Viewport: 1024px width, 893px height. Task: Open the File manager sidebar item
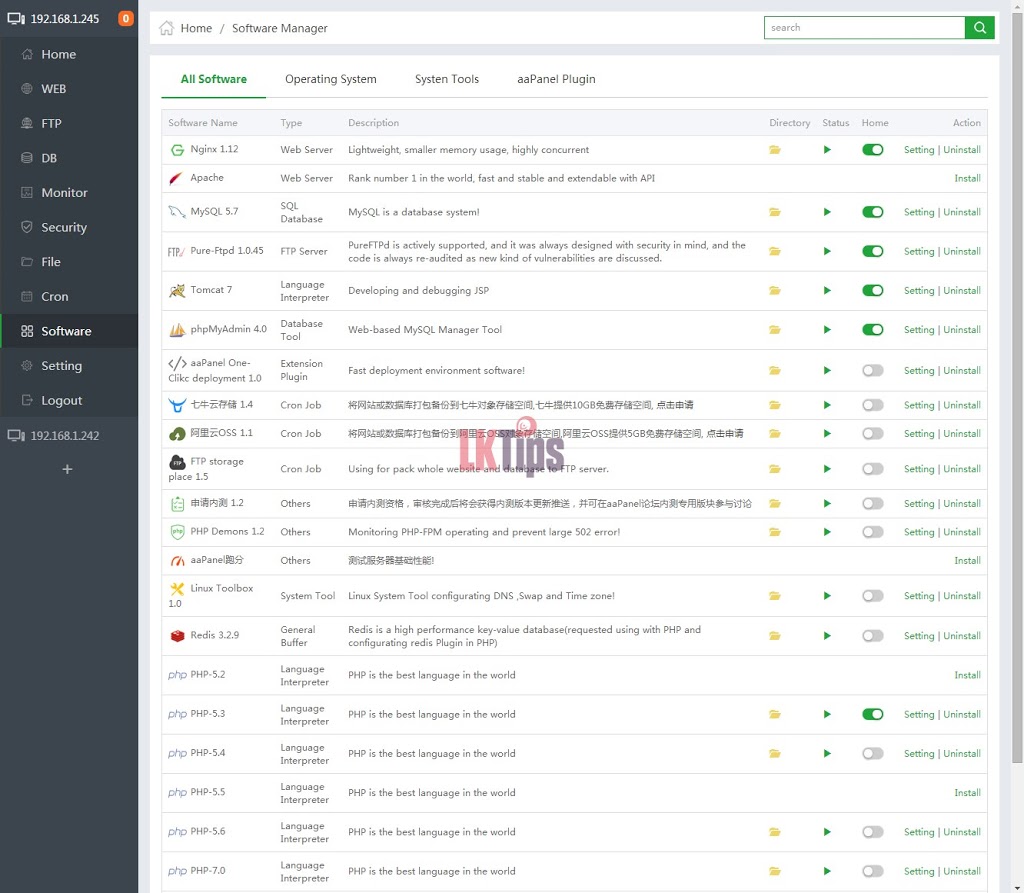pos(69,262)
